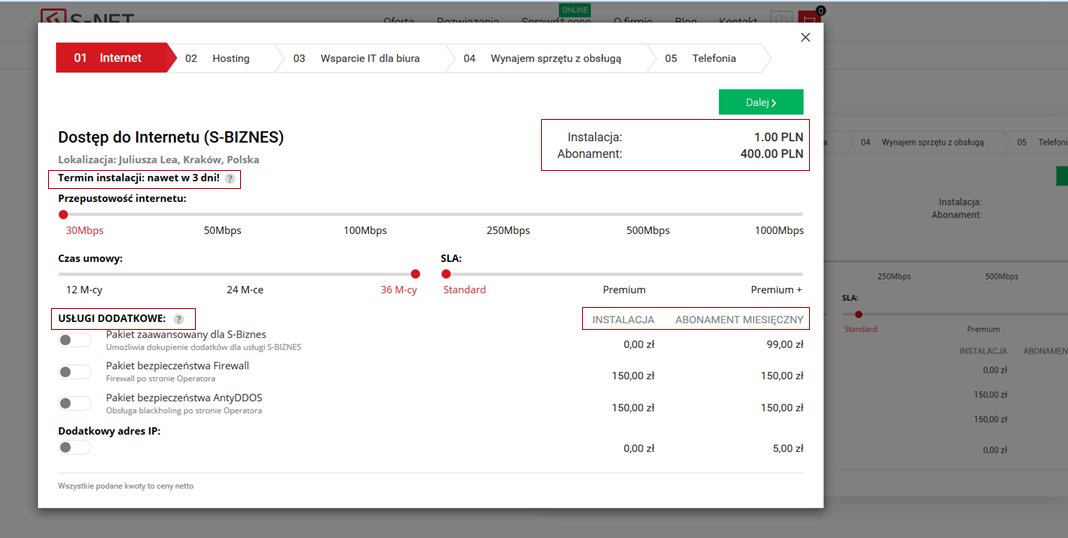This screenshot has height=538, width=1068.
Task: Click 500Mbps label in the background page
Action: (1001, 276)
